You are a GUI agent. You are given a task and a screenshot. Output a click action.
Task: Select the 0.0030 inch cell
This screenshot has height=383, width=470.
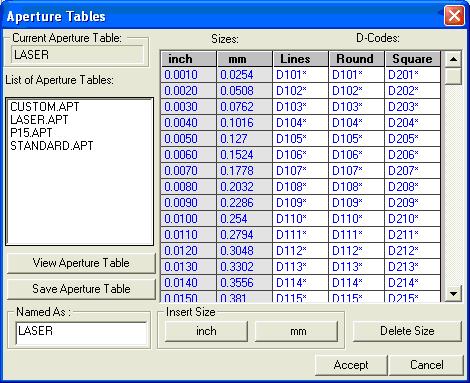point(189,107)
